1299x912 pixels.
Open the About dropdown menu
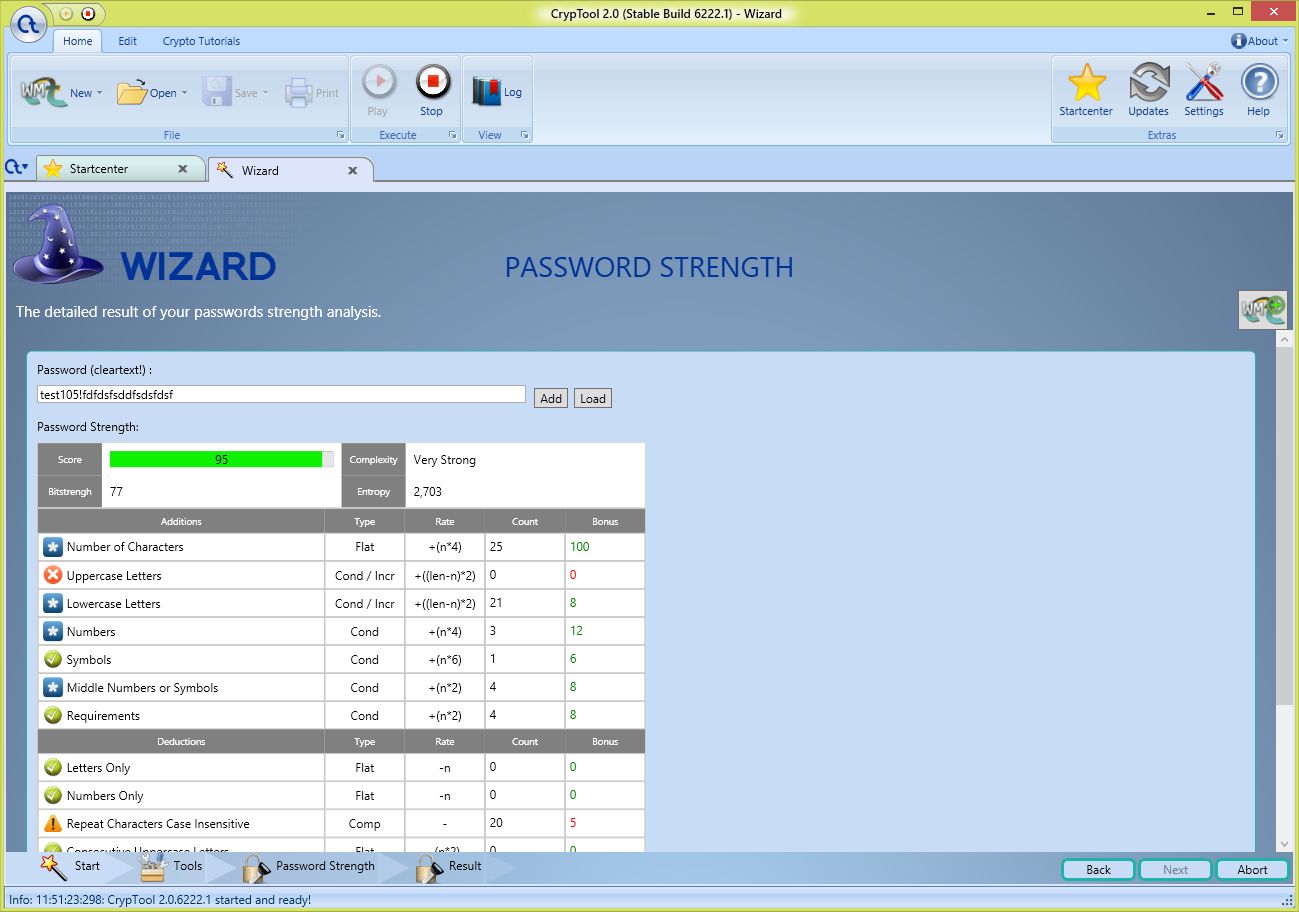1260,41
